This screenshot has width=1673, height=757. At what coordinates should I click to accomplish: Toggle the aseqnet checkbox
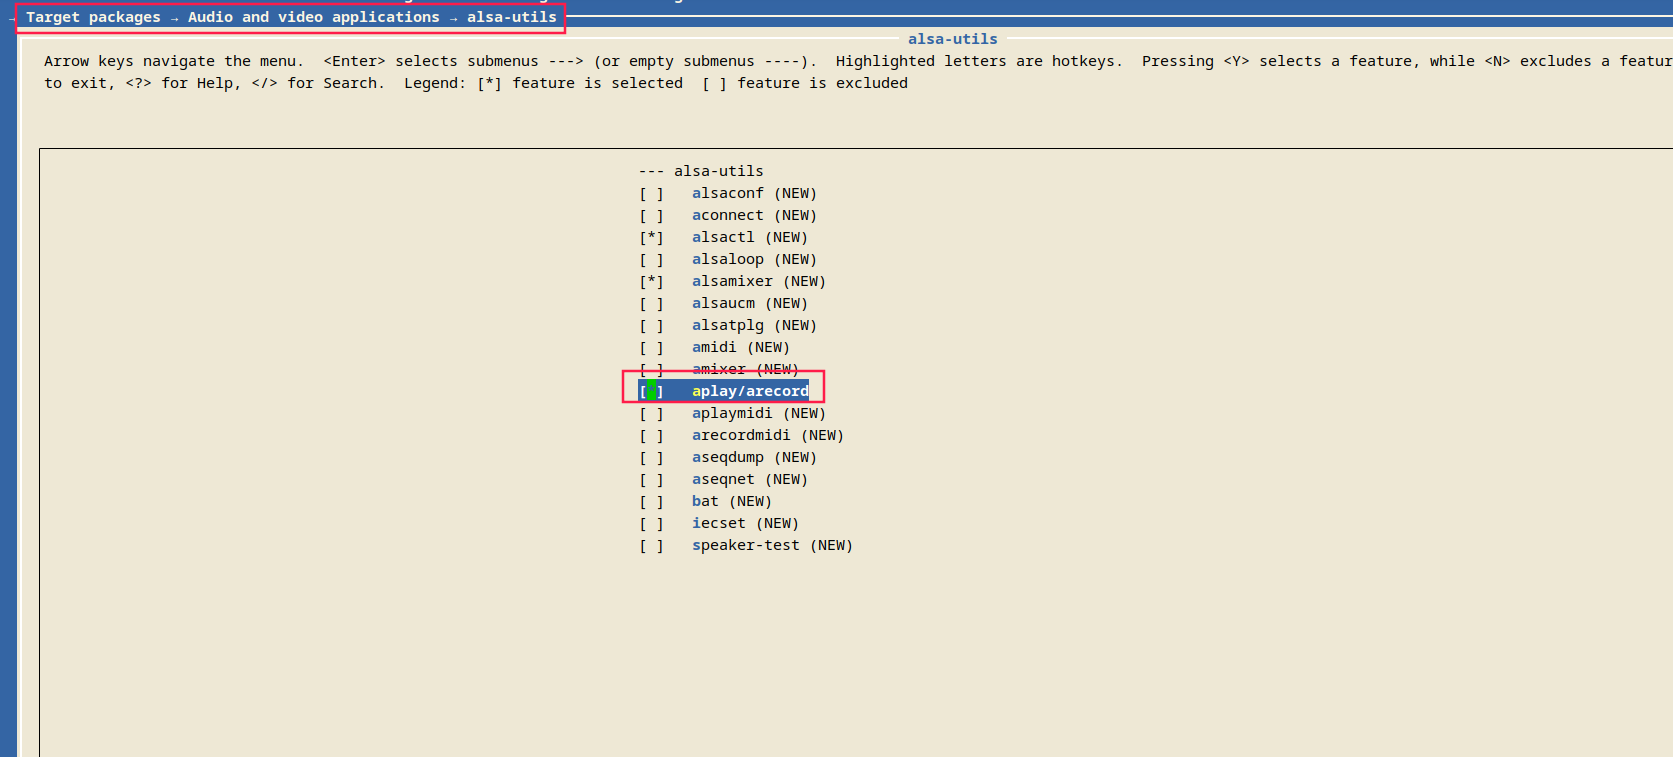tap(651, 479)
